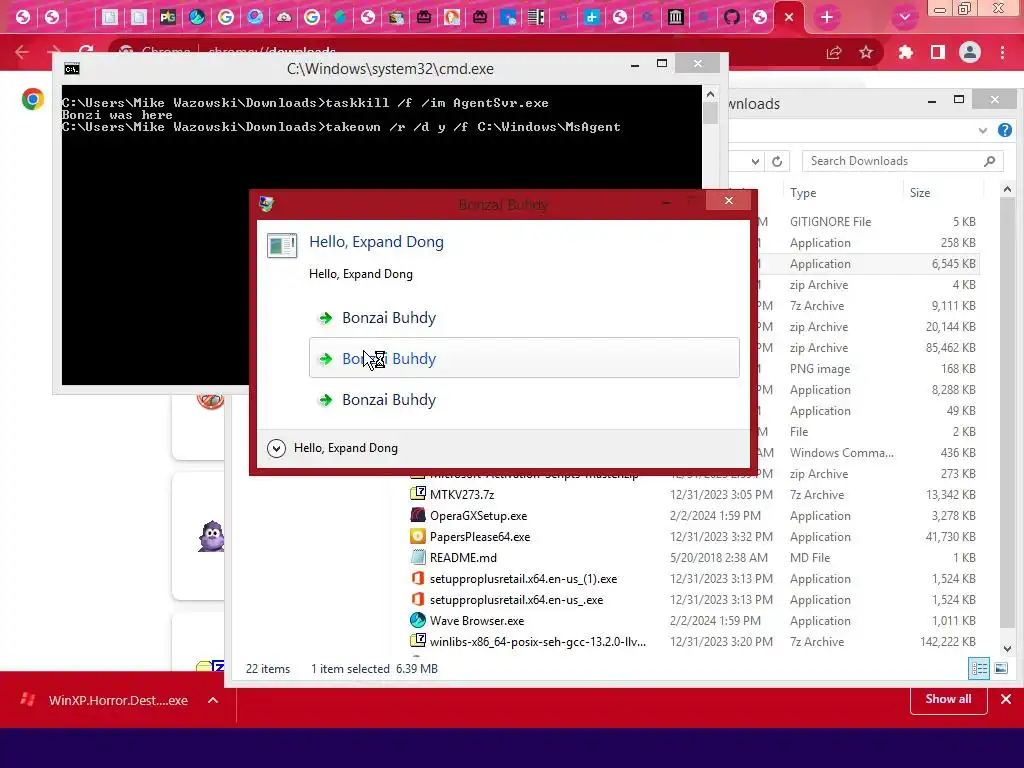
Task: Click the cmd.exe window system icon
Action: coord(72,69)
